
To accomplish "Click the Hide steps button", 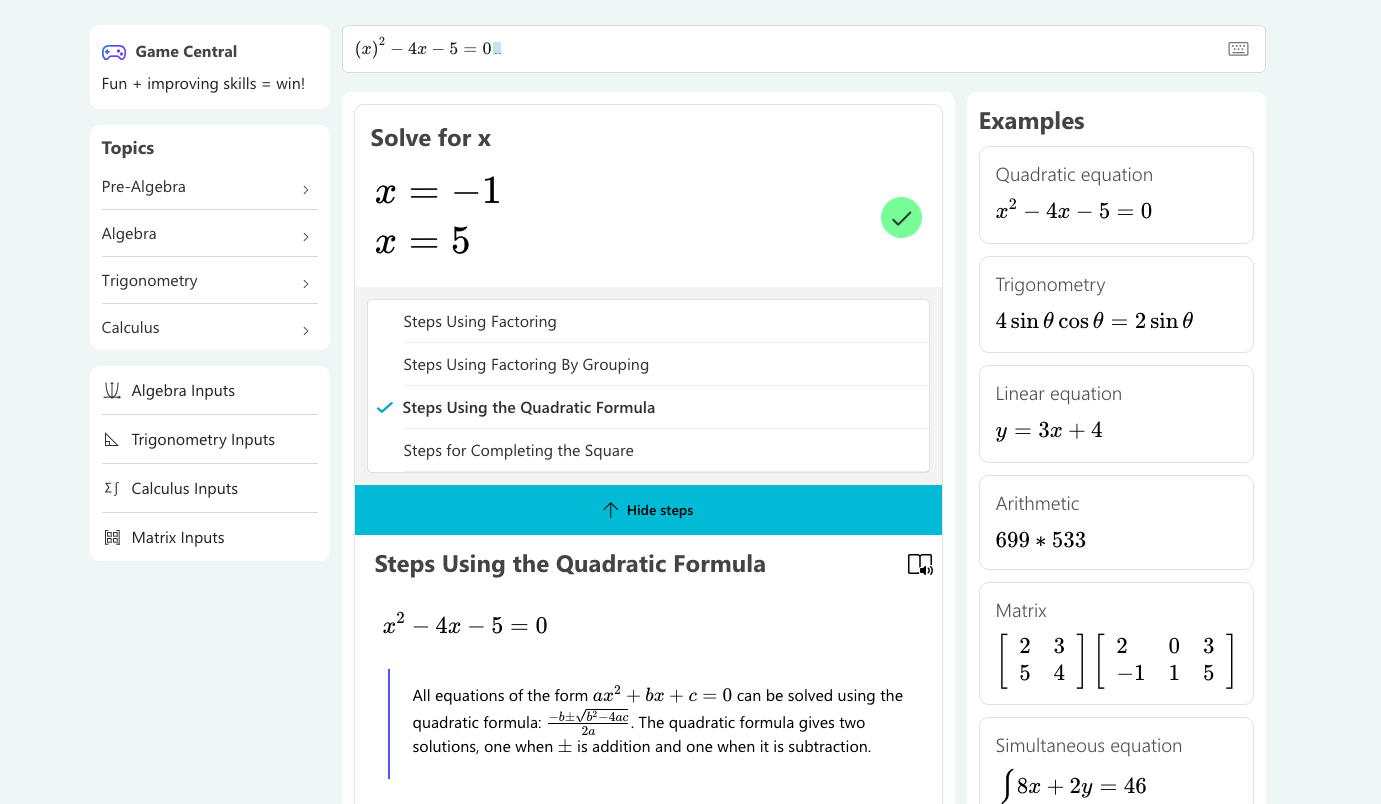I will point(648,510).
